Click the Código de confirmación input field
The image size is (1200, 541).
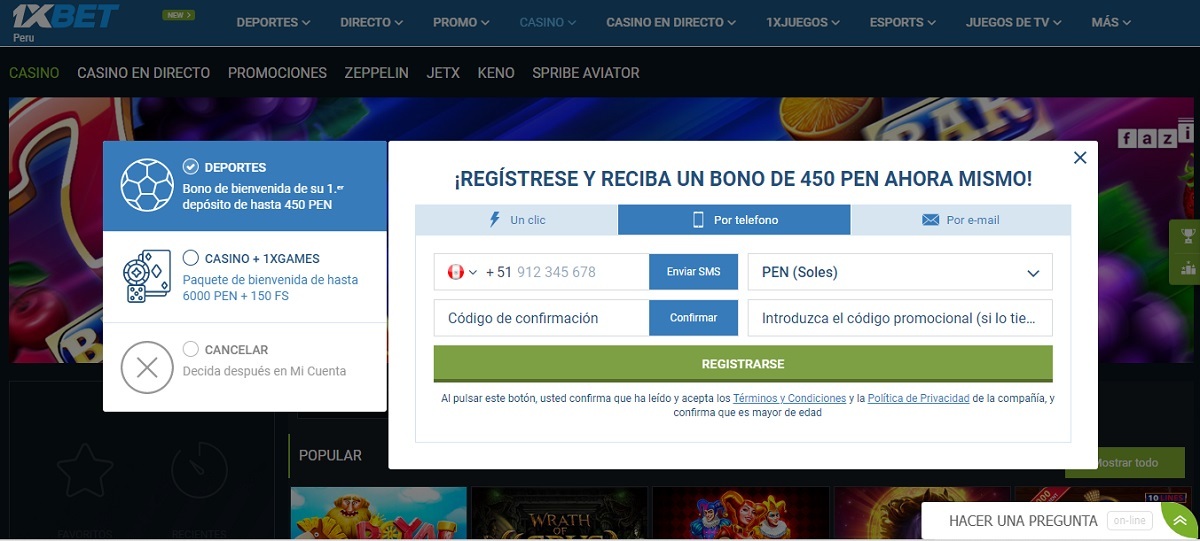540,318
